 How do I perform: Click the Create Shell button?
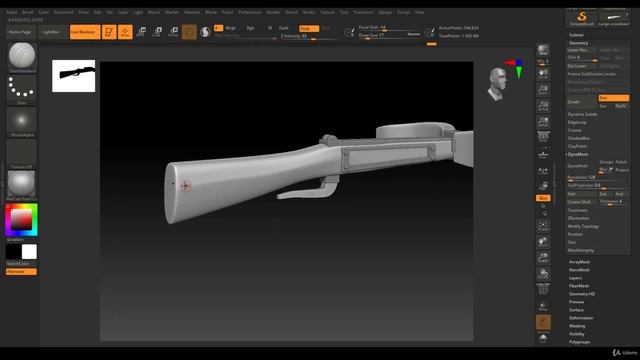[582, 202]
